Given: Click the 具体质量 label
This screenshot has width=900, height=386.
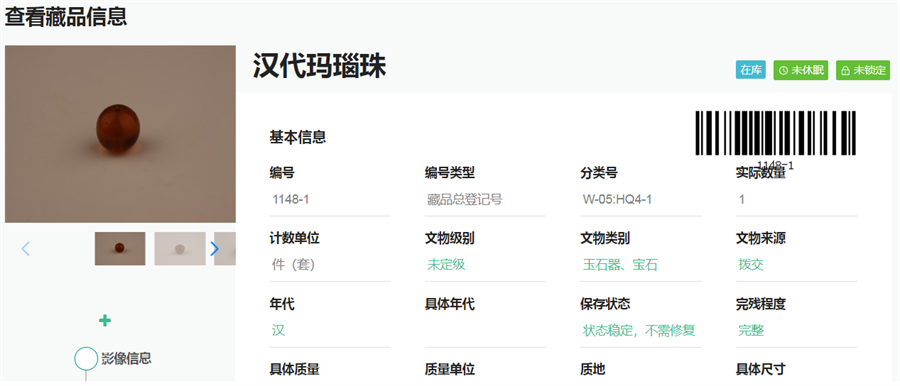Looking at the screenshot, I should [294, 369].
